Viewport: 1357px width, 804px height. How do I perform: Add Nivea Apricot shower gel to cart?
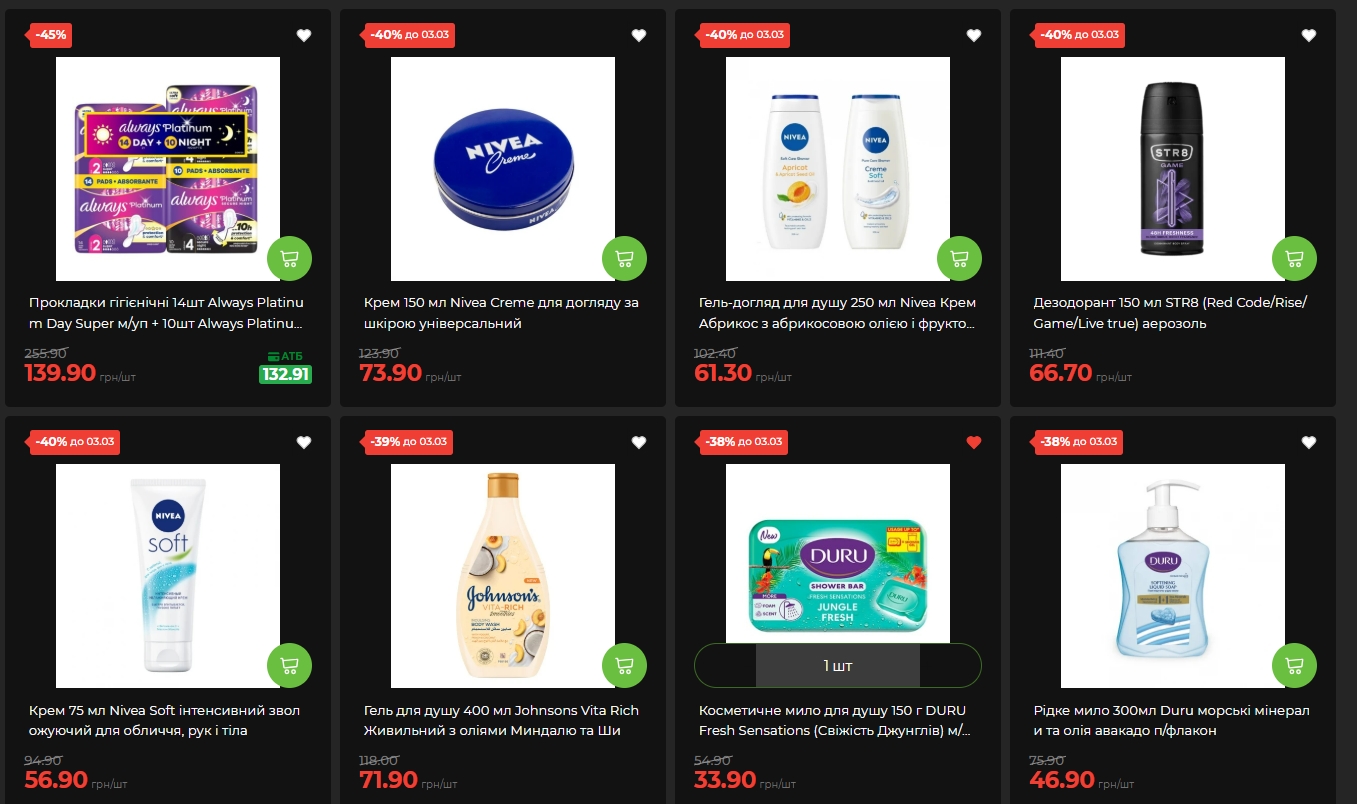[x=959, y=259]
